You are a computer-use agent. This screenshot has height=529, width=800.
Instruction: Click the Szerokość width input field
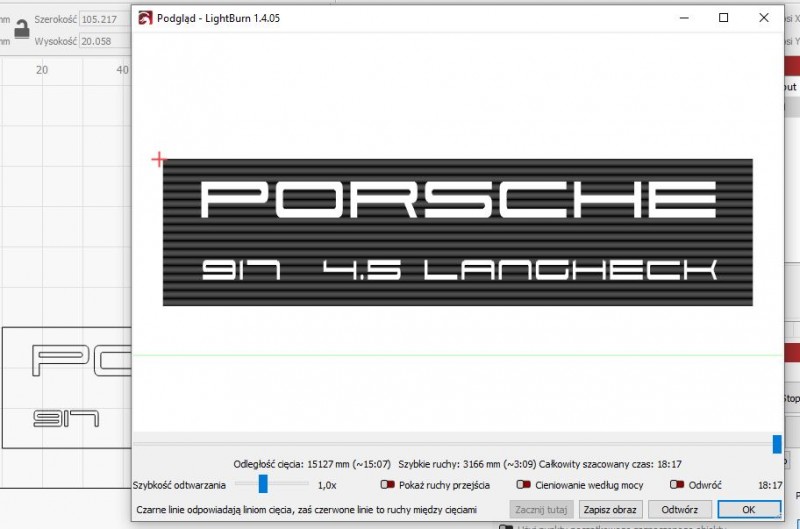[x=106, y=19]
